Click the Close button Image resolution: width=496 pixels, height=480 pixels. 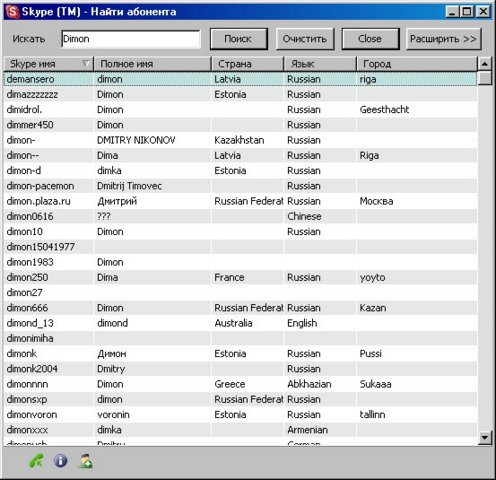370,39
